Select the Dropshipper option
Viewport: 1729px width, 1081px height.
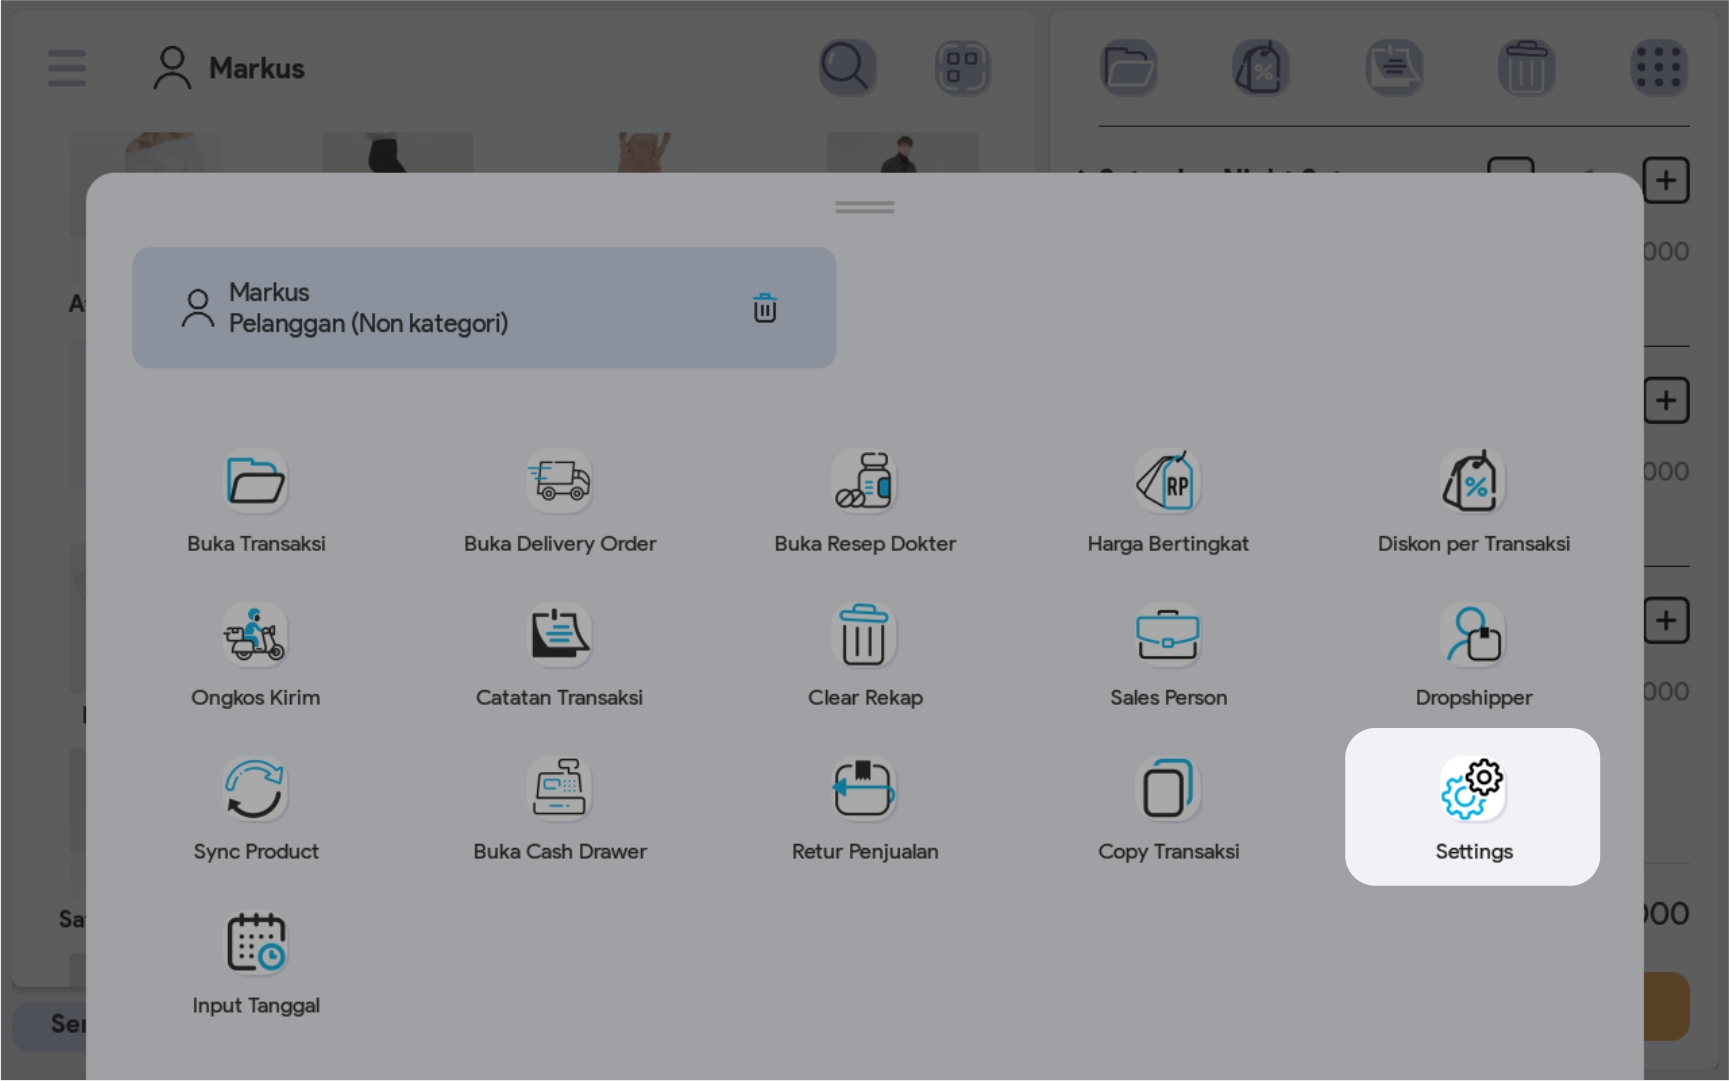pyautogui.click(x=1472, y=636)
